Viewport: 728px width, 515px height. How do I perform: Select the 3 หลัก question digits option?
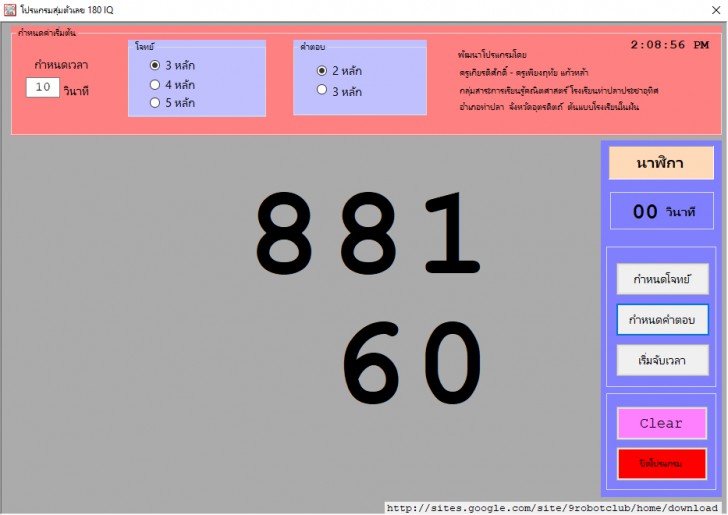coord(172,65)
